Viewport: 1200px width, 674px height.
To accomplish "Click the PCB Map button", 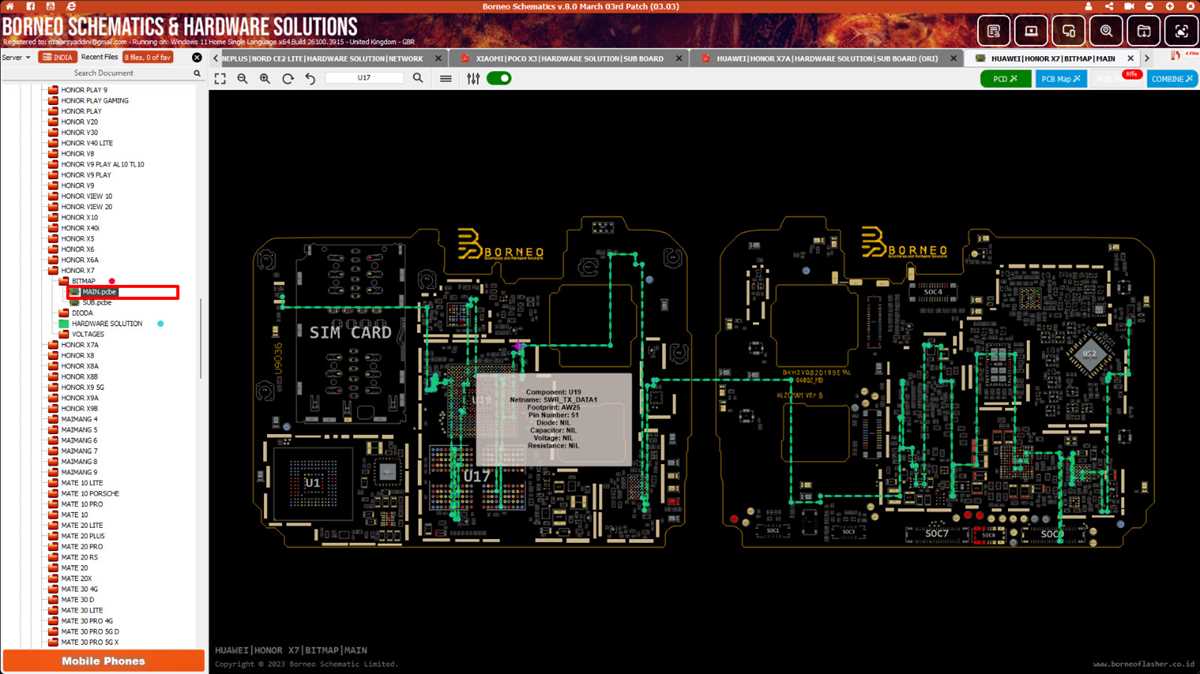I will pyautogui.click(x=1061, y=78).
